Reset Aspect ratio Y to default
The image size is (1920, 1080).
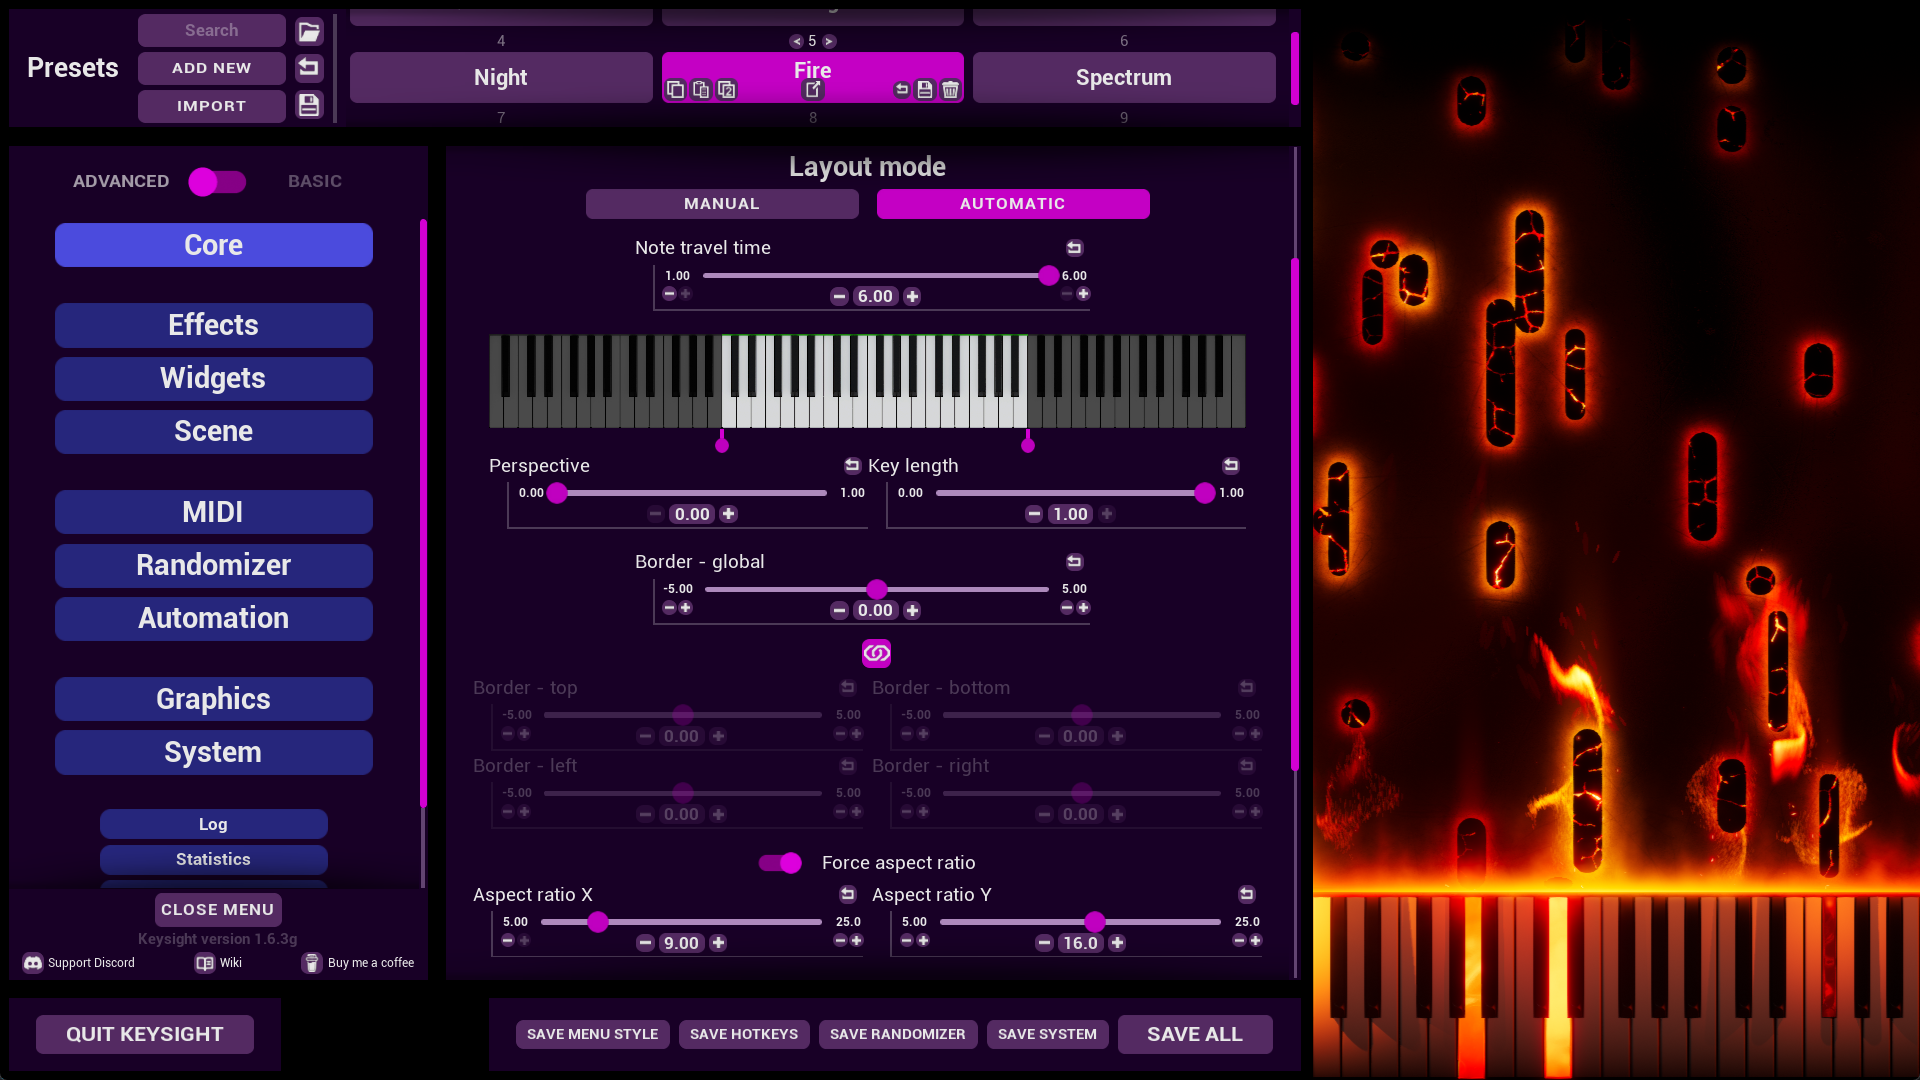click(1246, 894)
